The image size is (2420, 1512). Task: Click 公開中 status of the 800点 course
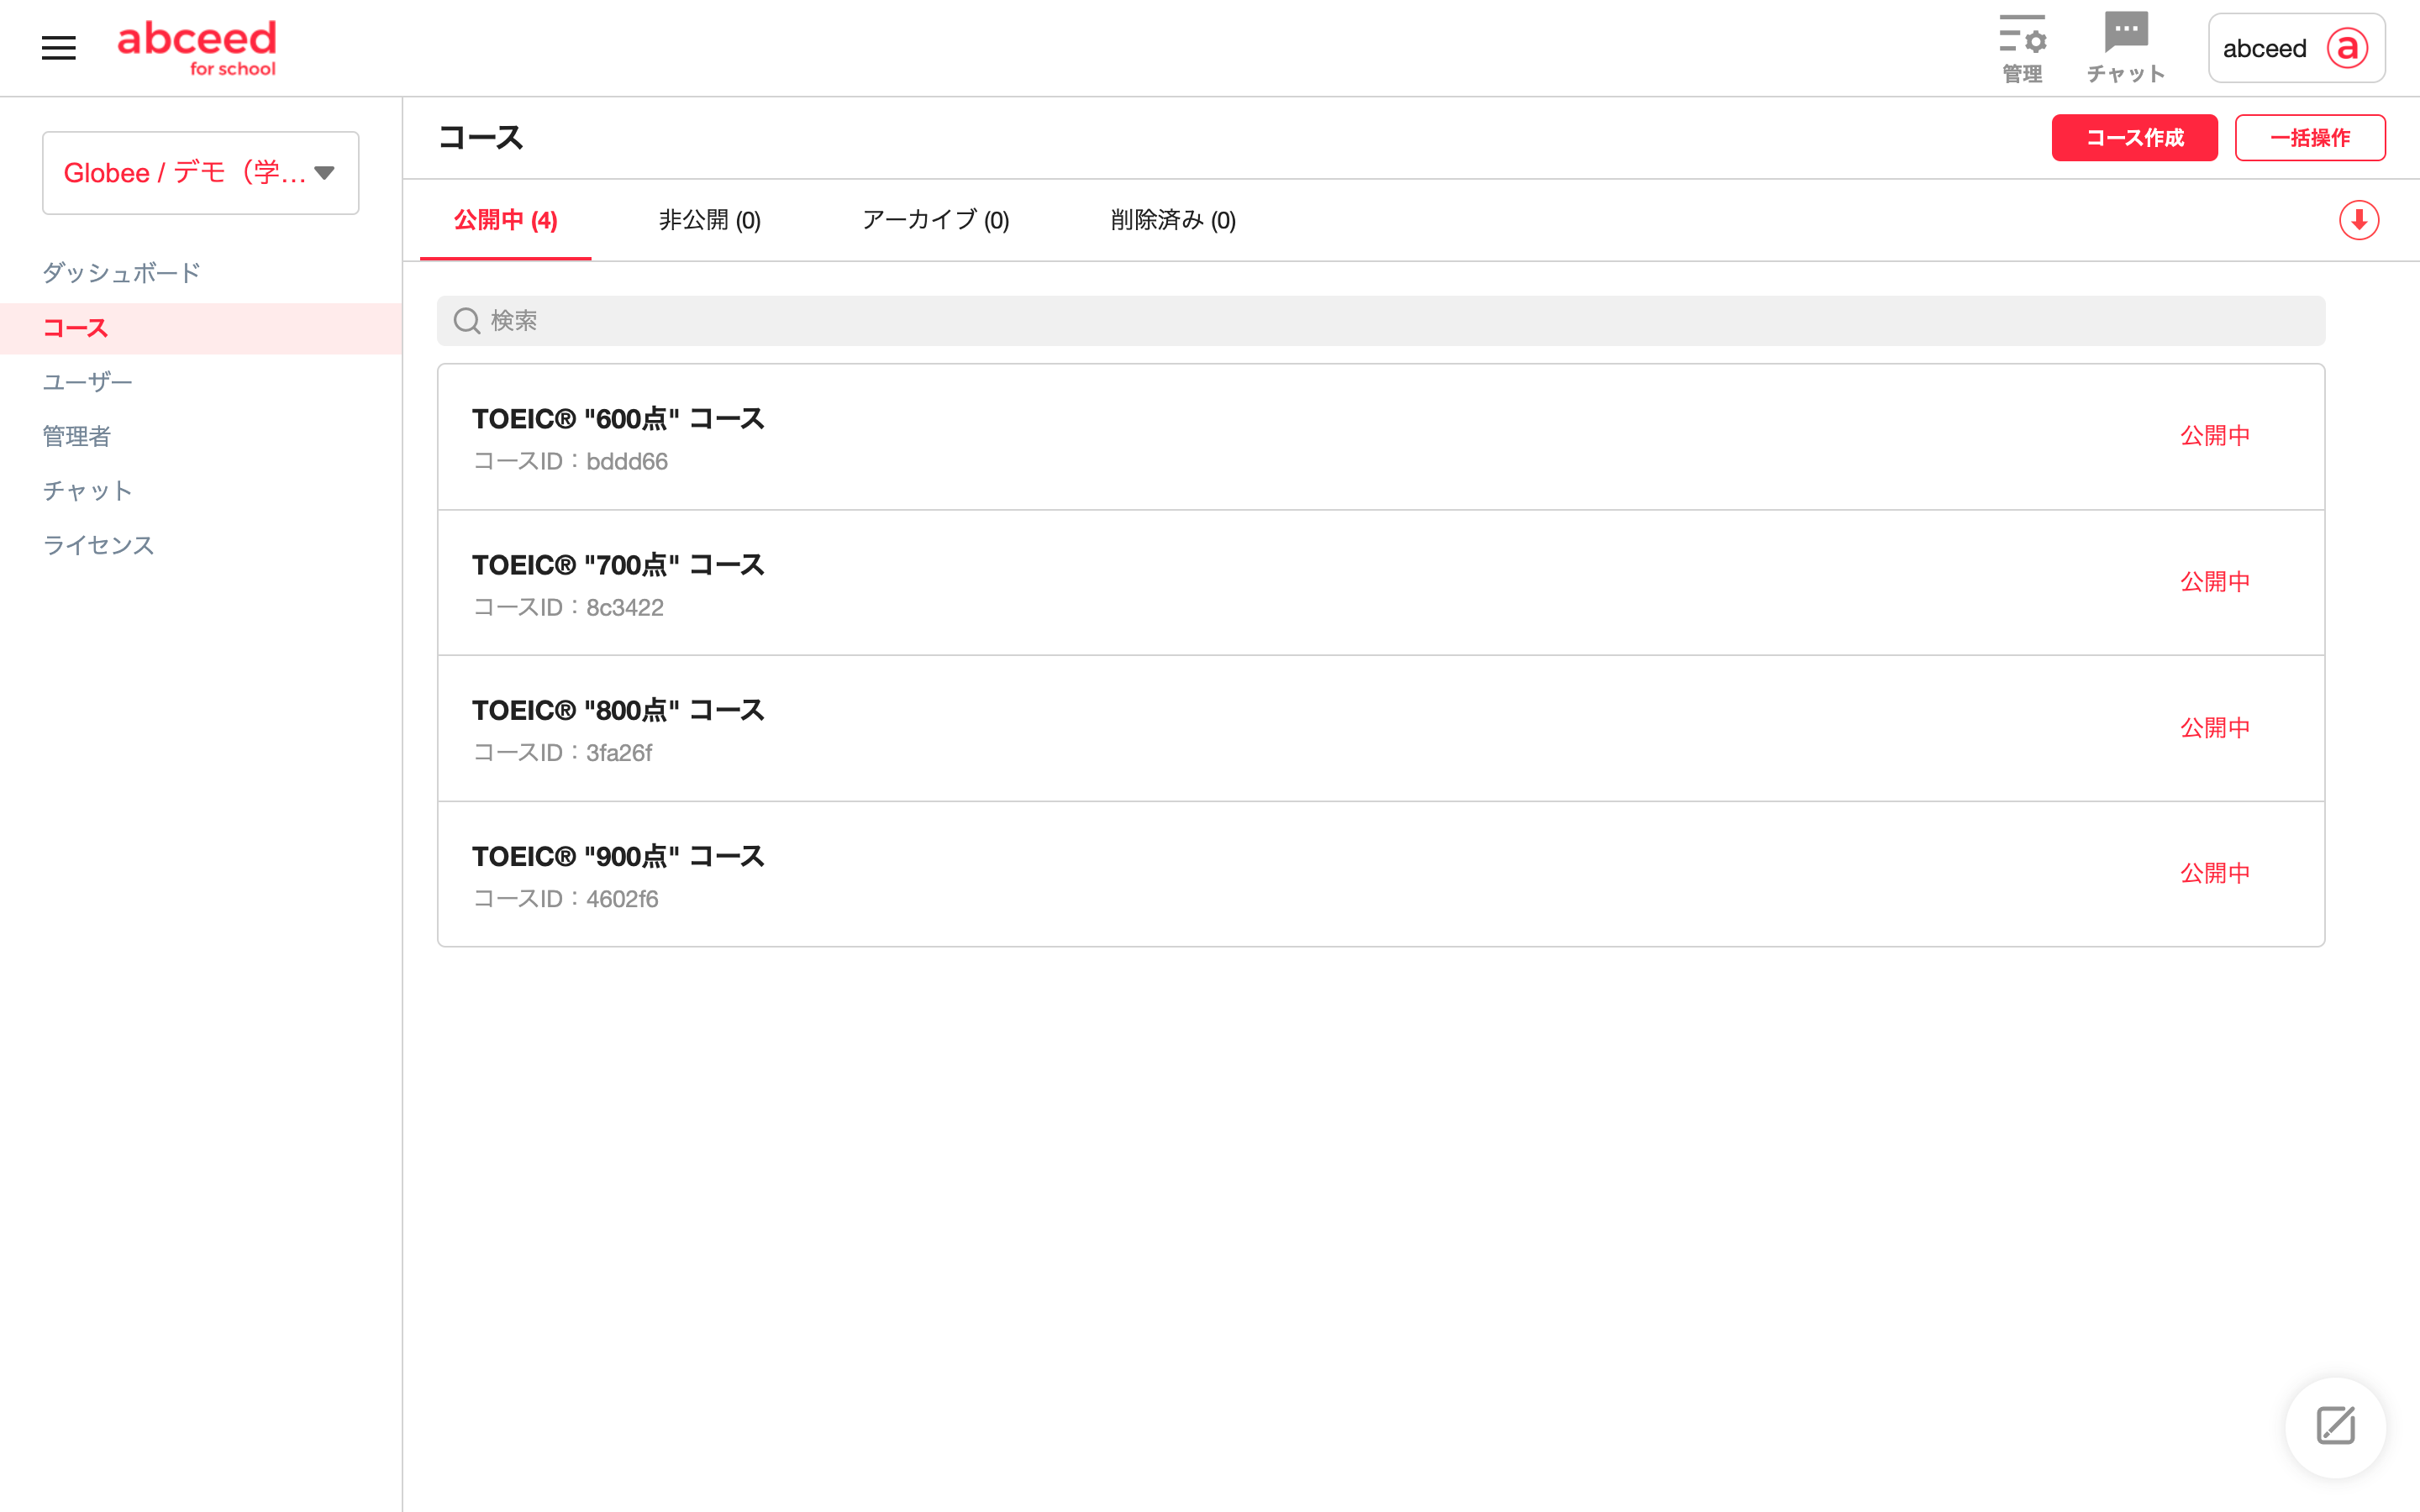(2215, 728)
